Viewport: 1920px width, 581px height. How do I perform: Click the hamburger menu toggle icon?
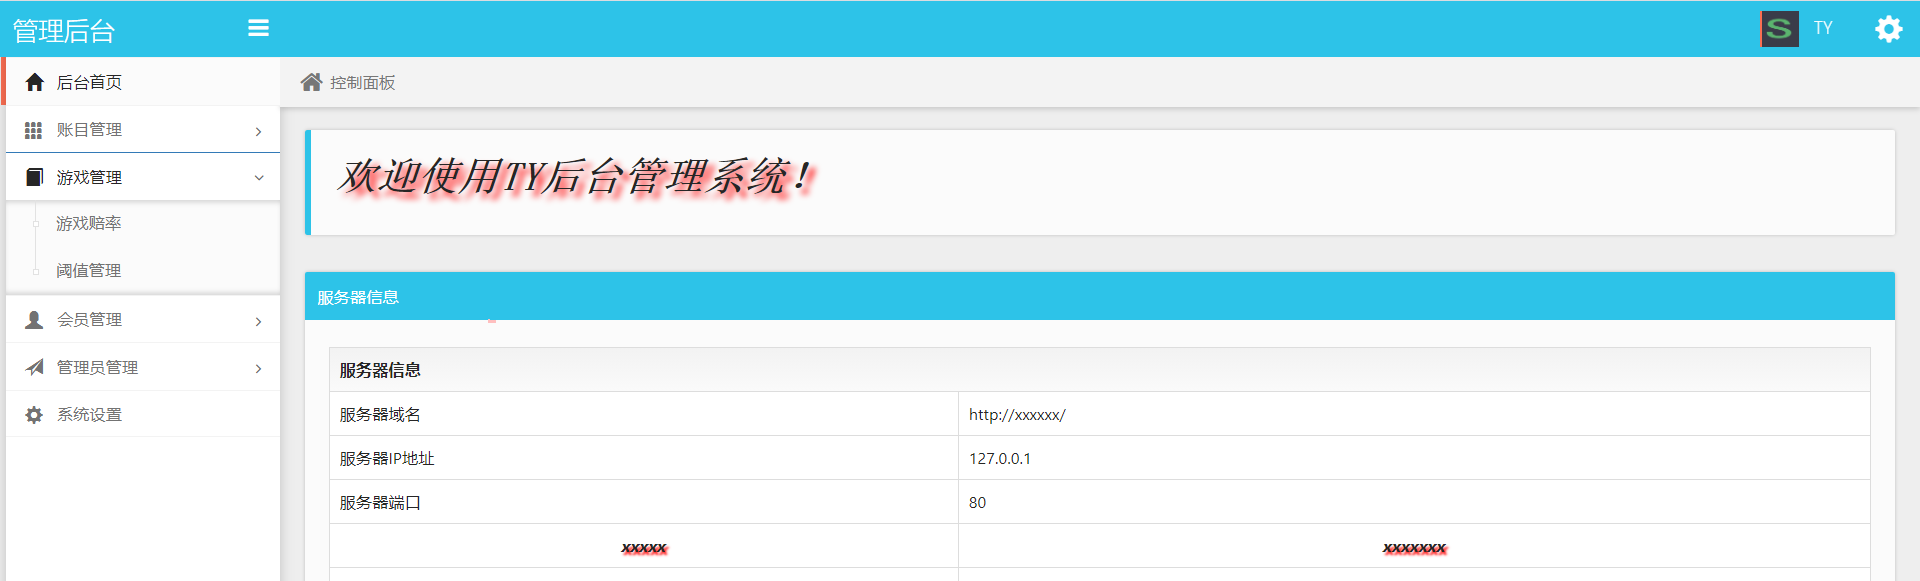258,28
